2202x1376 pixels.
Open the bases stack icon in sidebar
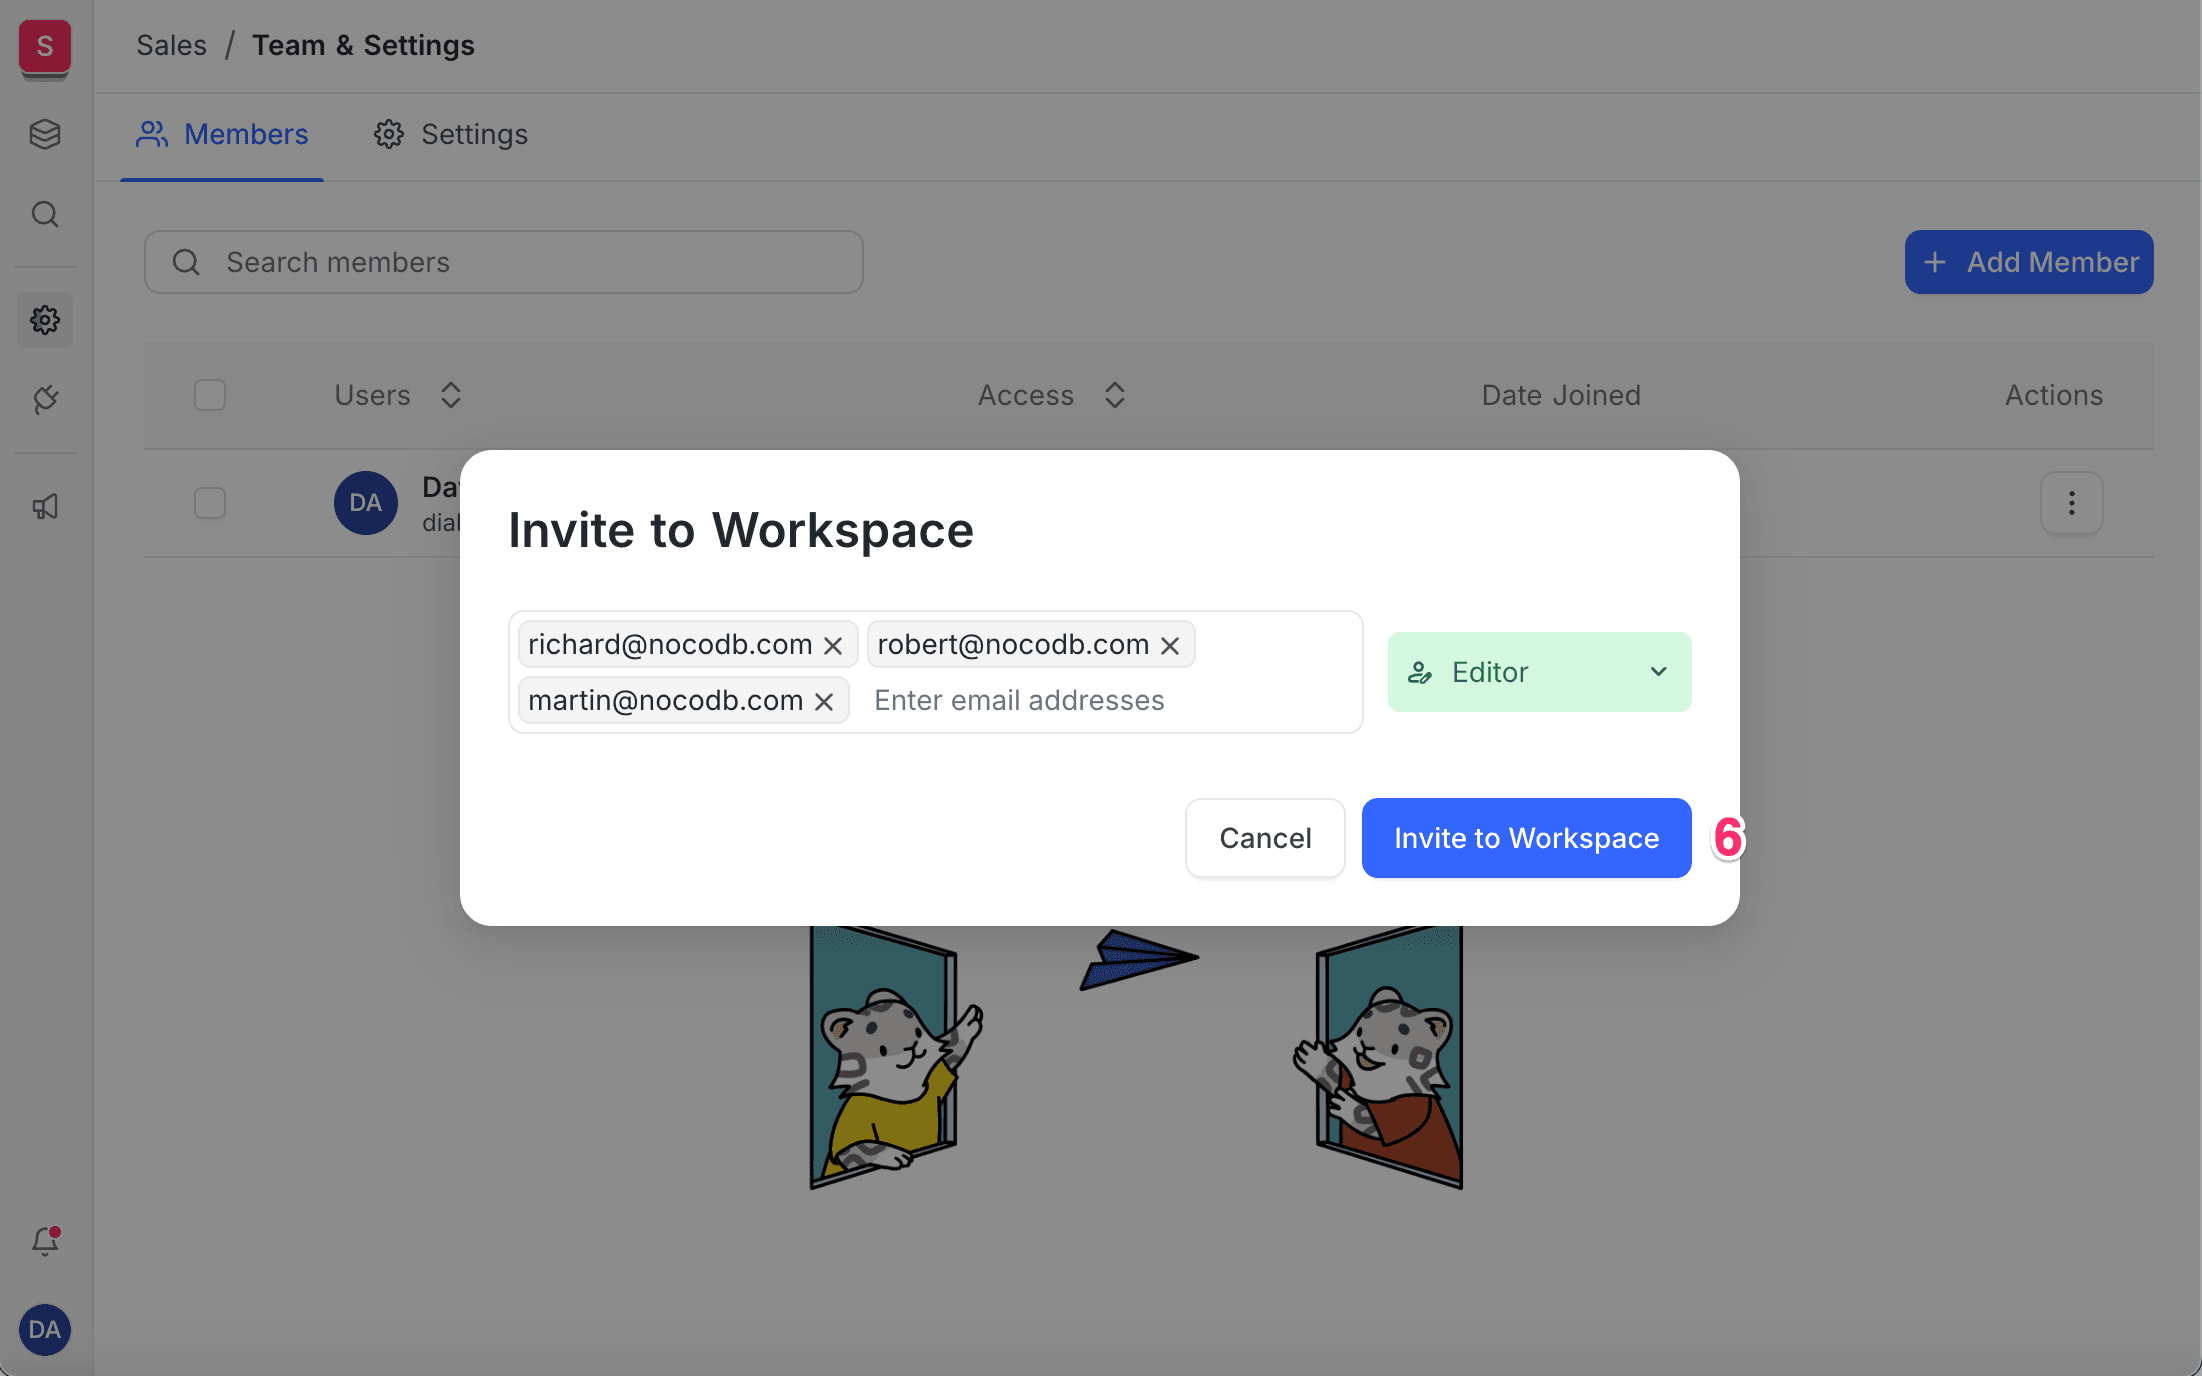point(44,134)
